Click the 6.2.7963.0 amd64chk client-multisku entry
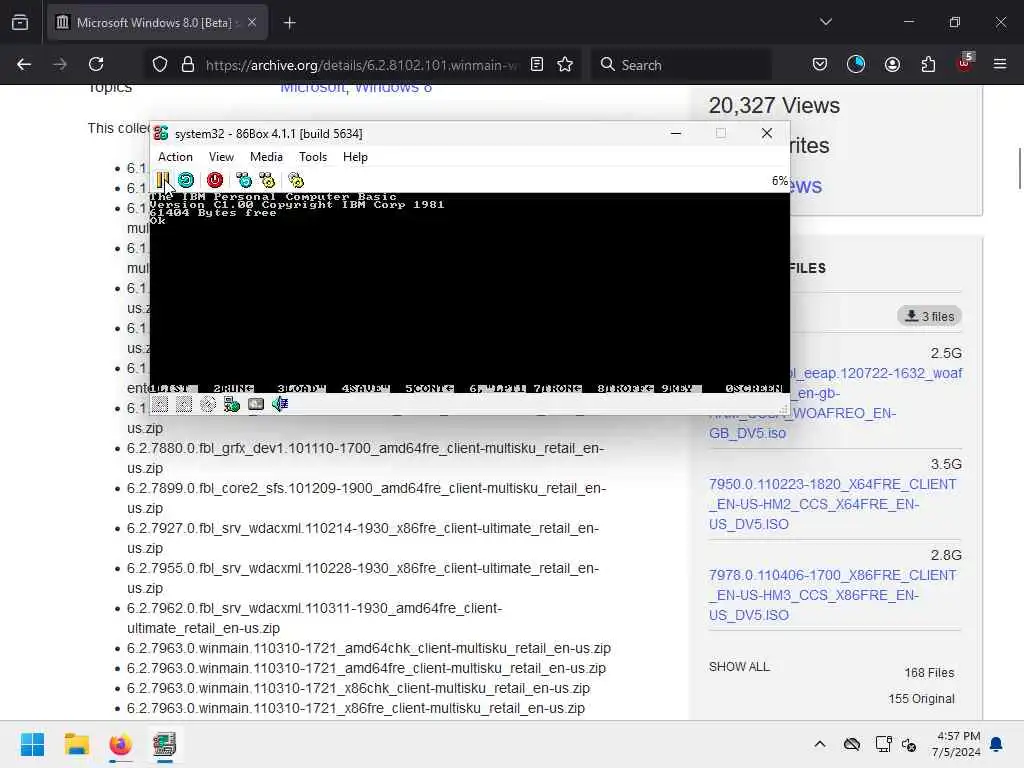Screen dimensions: 1024x768 point(369,648)
